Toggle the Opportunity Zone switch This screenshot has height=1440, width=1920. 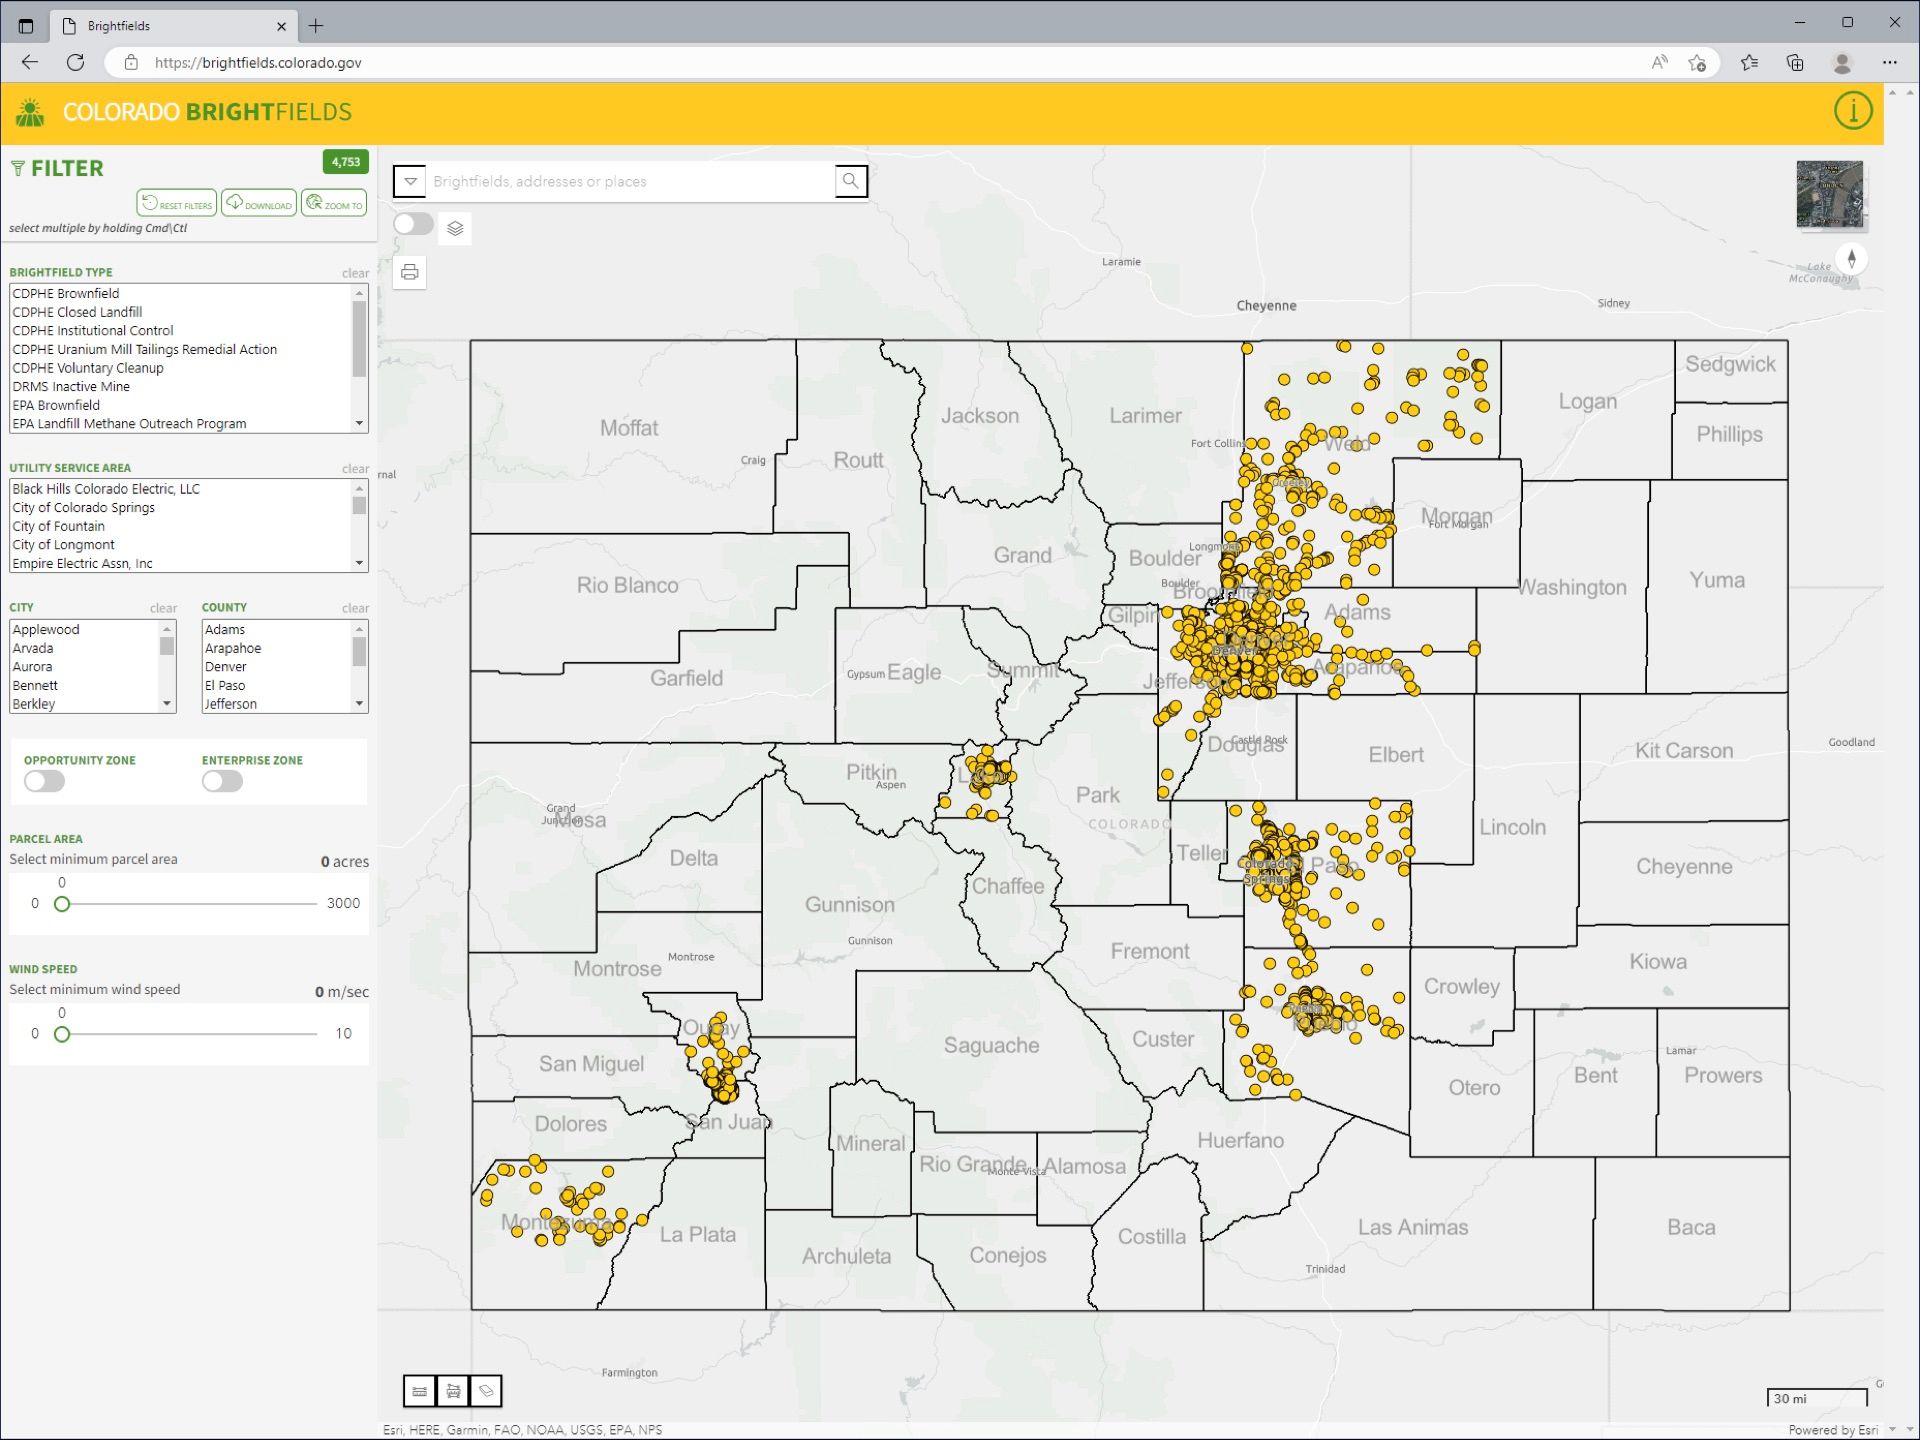45,782
